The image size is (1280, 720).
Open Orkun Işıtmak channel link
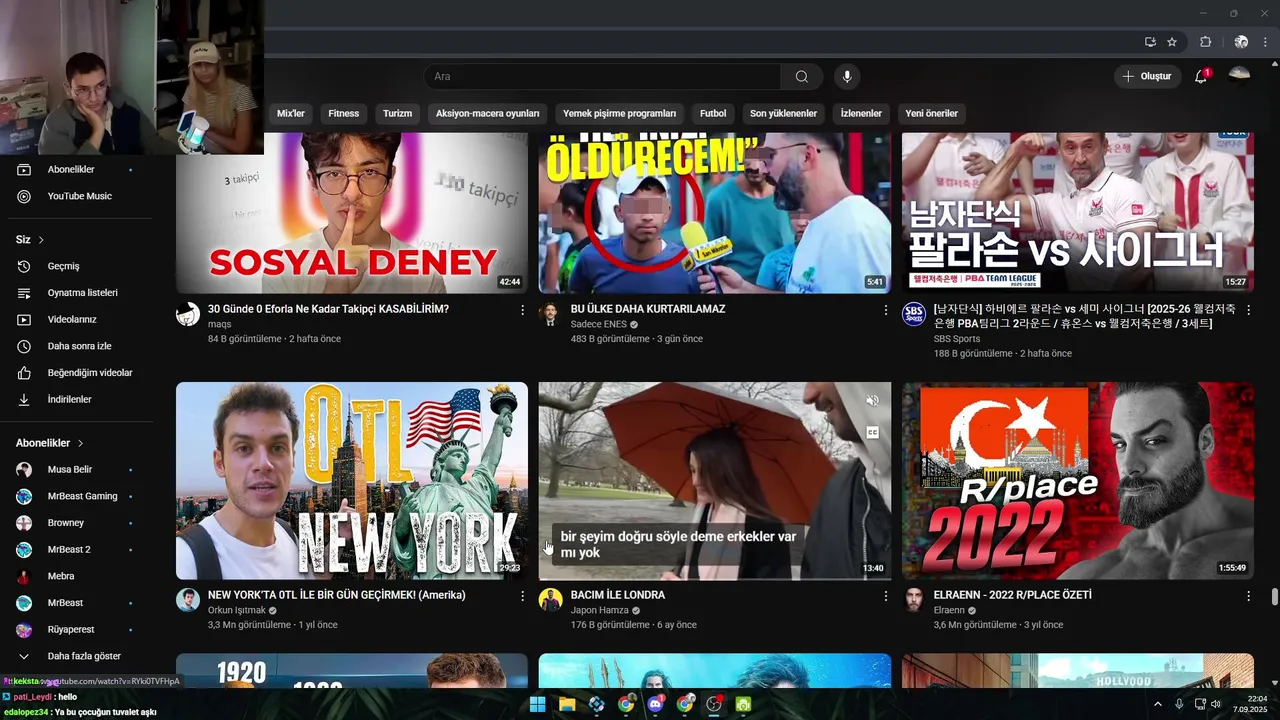pos(236,611)
